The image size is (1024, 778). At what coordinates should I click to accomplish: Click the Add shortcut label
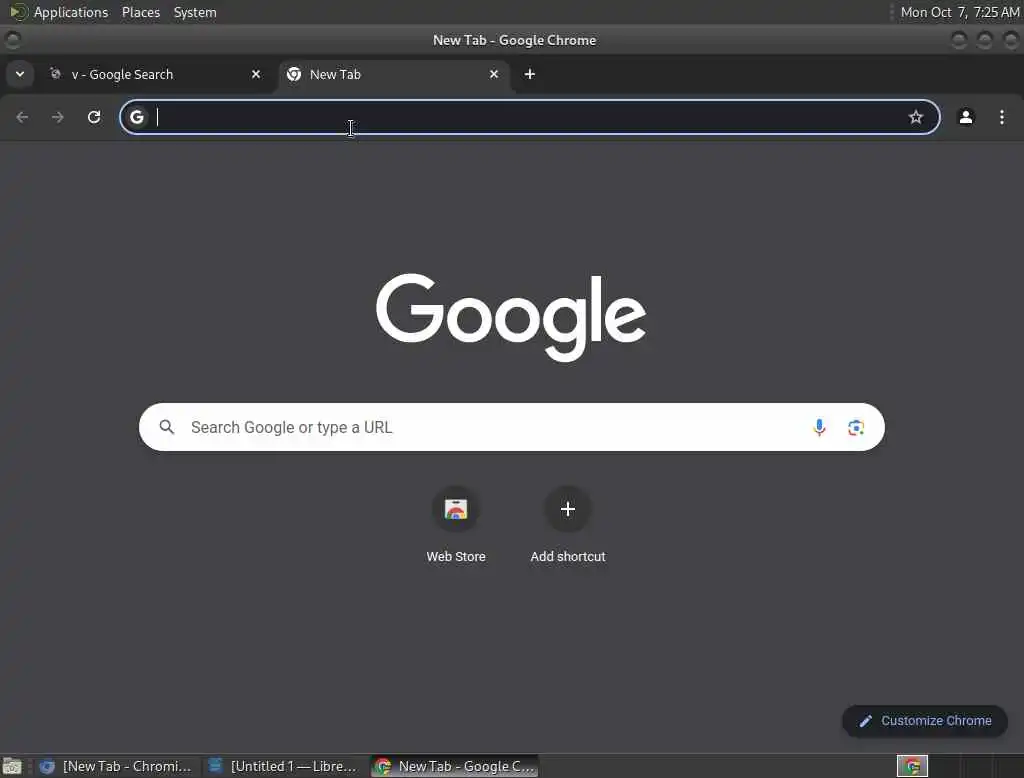[x=568, y=557]
